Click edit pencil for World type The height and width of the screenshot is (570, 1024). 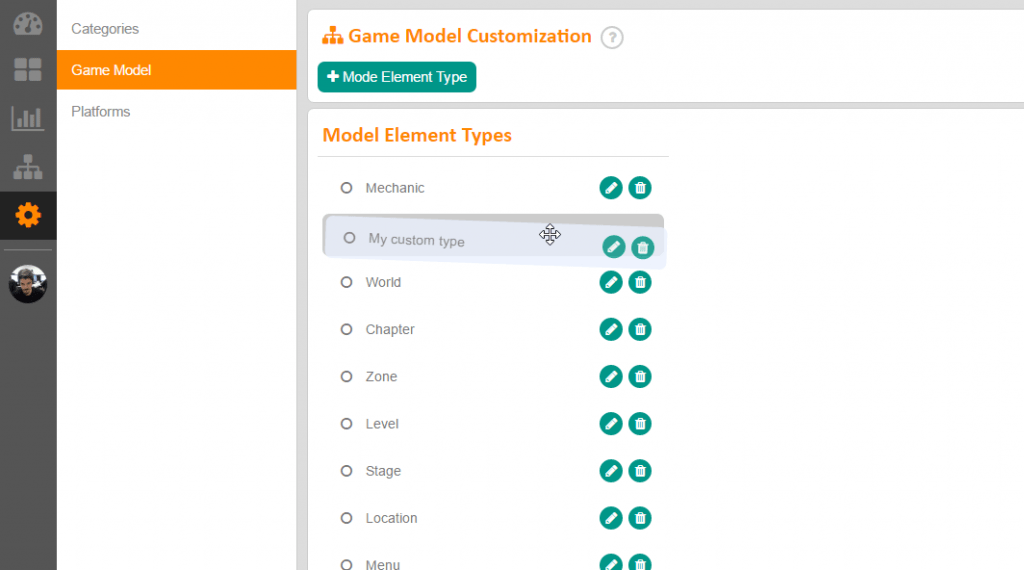(611, 282)
